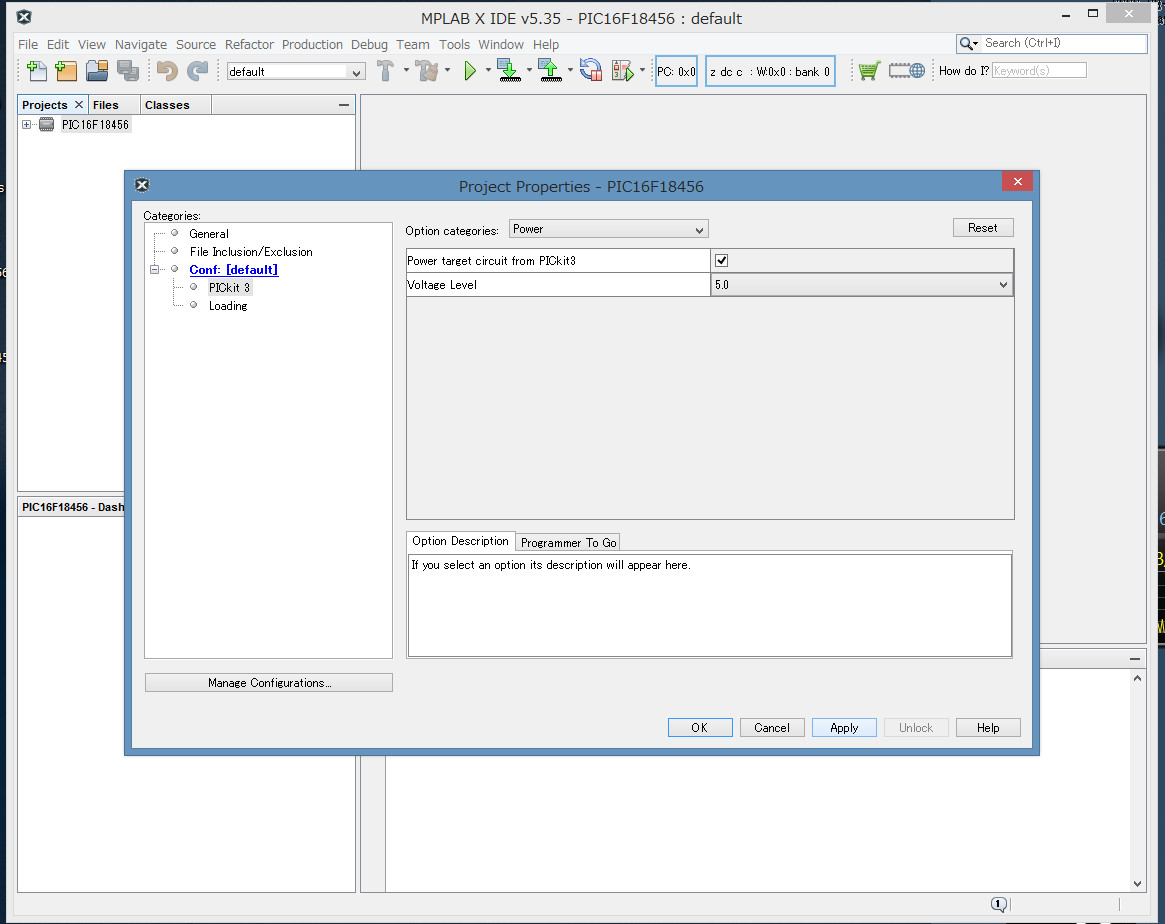Click the Save All disks icon
This screenshot has height=924, width=1165.
(x=128, y=71)
